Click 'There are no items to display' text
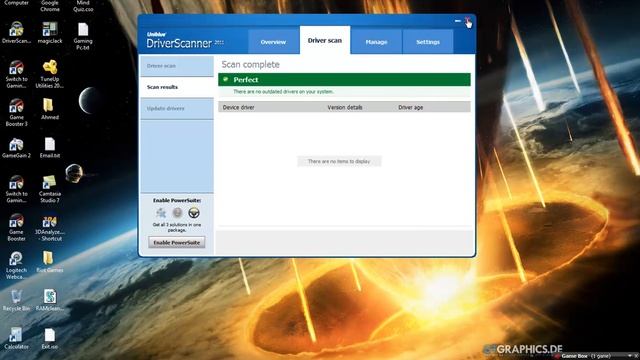This screenshot has width=640, height=360. (x=339, y=161)
